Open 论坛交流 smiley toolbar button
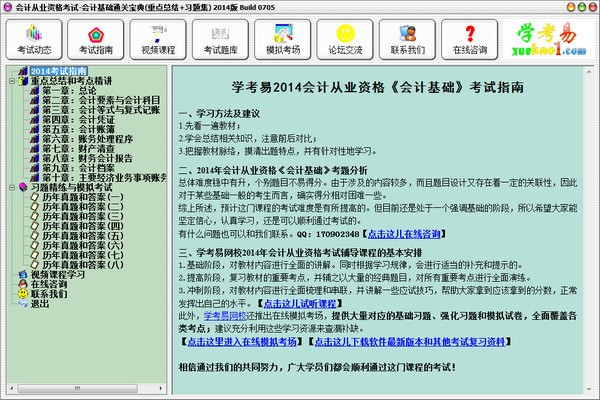600x400 pixels. (345, 40)
